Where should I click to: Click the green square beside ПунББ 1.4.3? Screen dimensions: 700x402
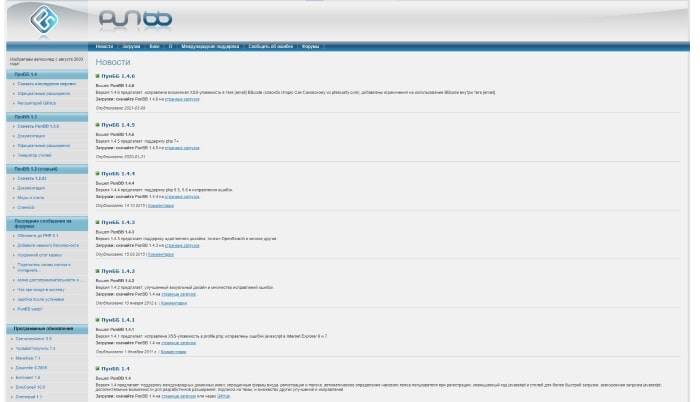point(97,222)
